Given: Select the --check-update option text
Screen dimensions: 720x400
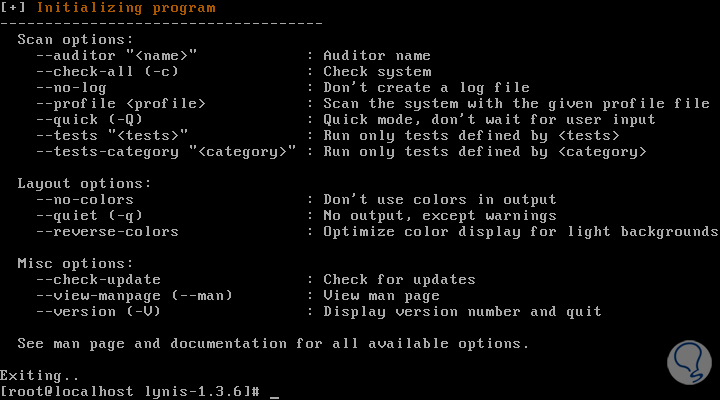Looking at the screenshot, I should 98,280.
